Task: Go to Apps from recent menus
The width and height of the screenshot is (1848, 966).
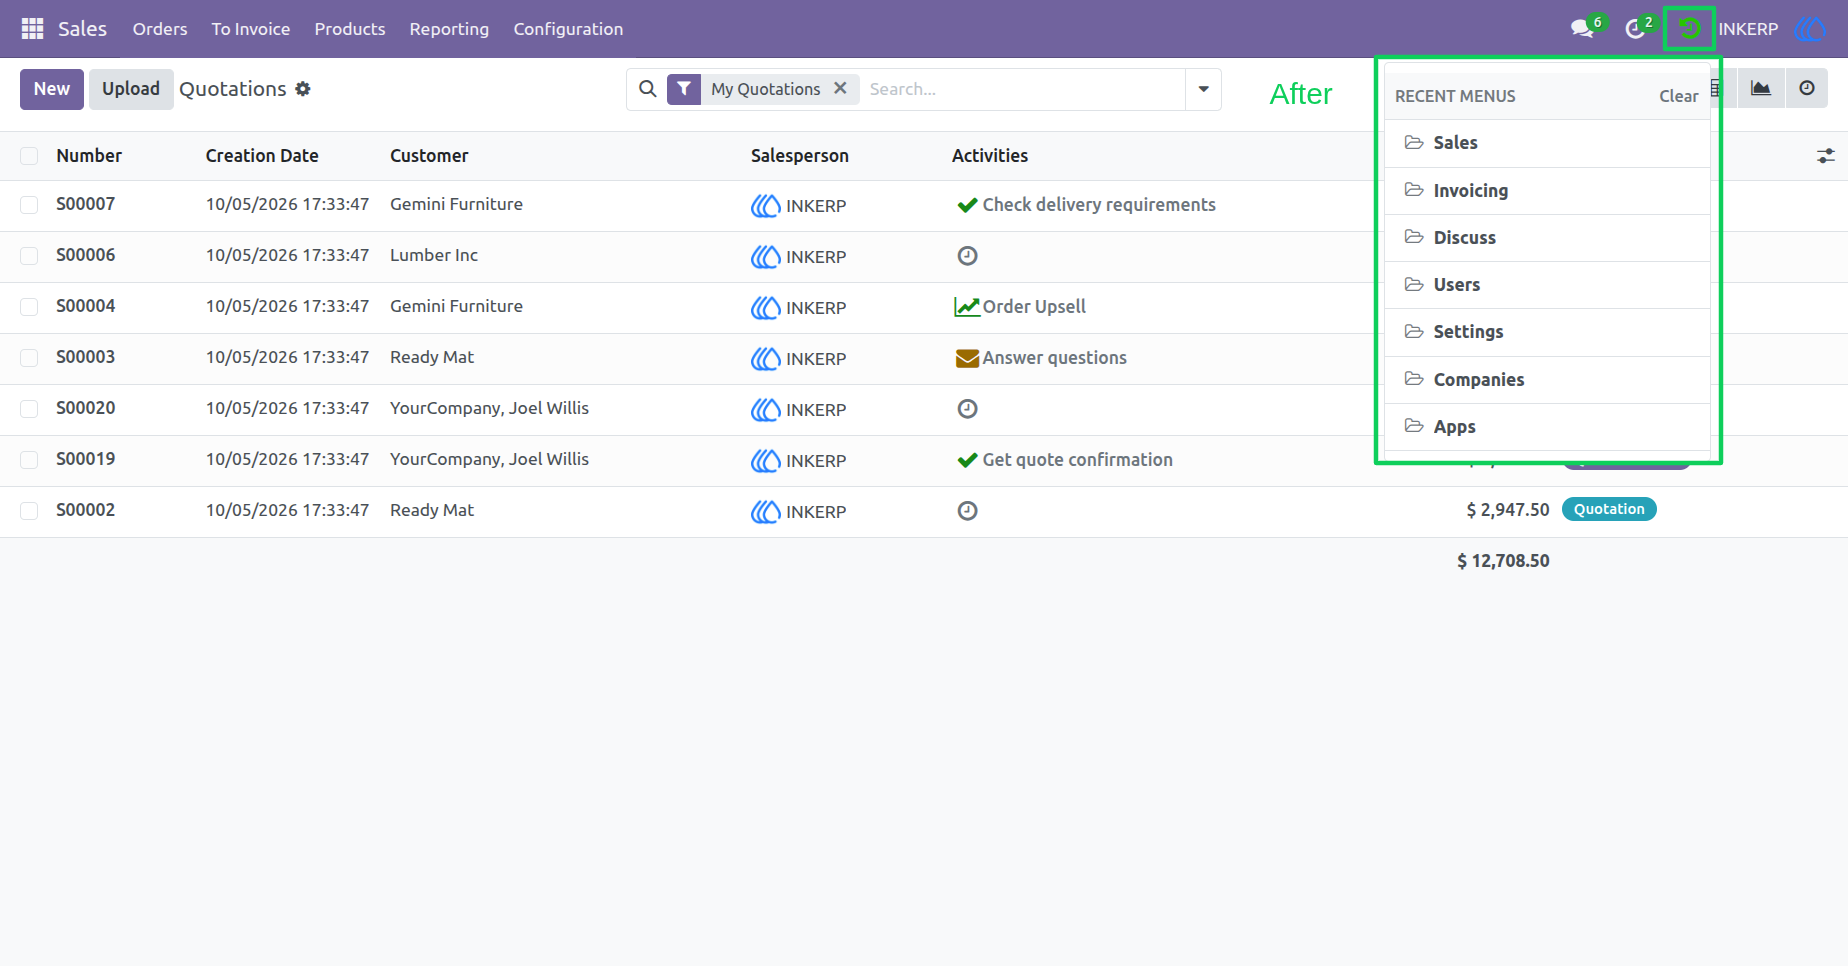Action: [x=1547, y=427]
